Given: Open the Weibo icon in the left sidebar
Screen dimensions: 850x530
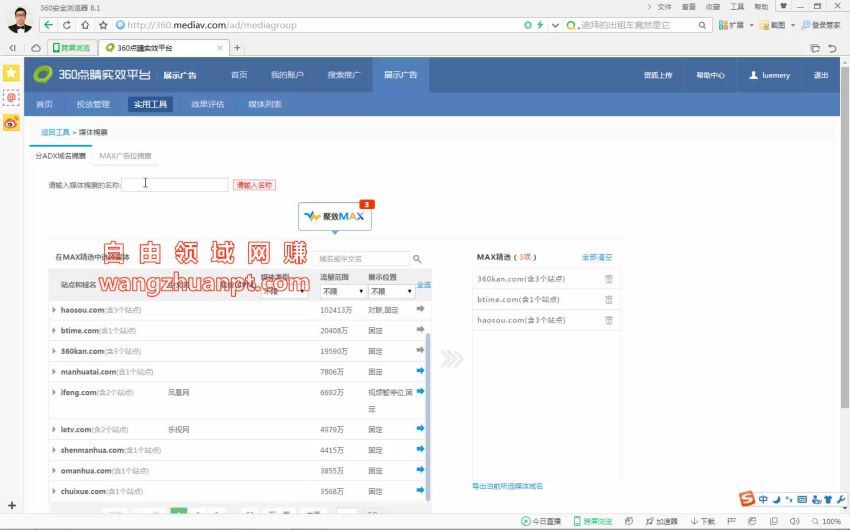Looking at the screenshot, I should [x=11, y=123].
